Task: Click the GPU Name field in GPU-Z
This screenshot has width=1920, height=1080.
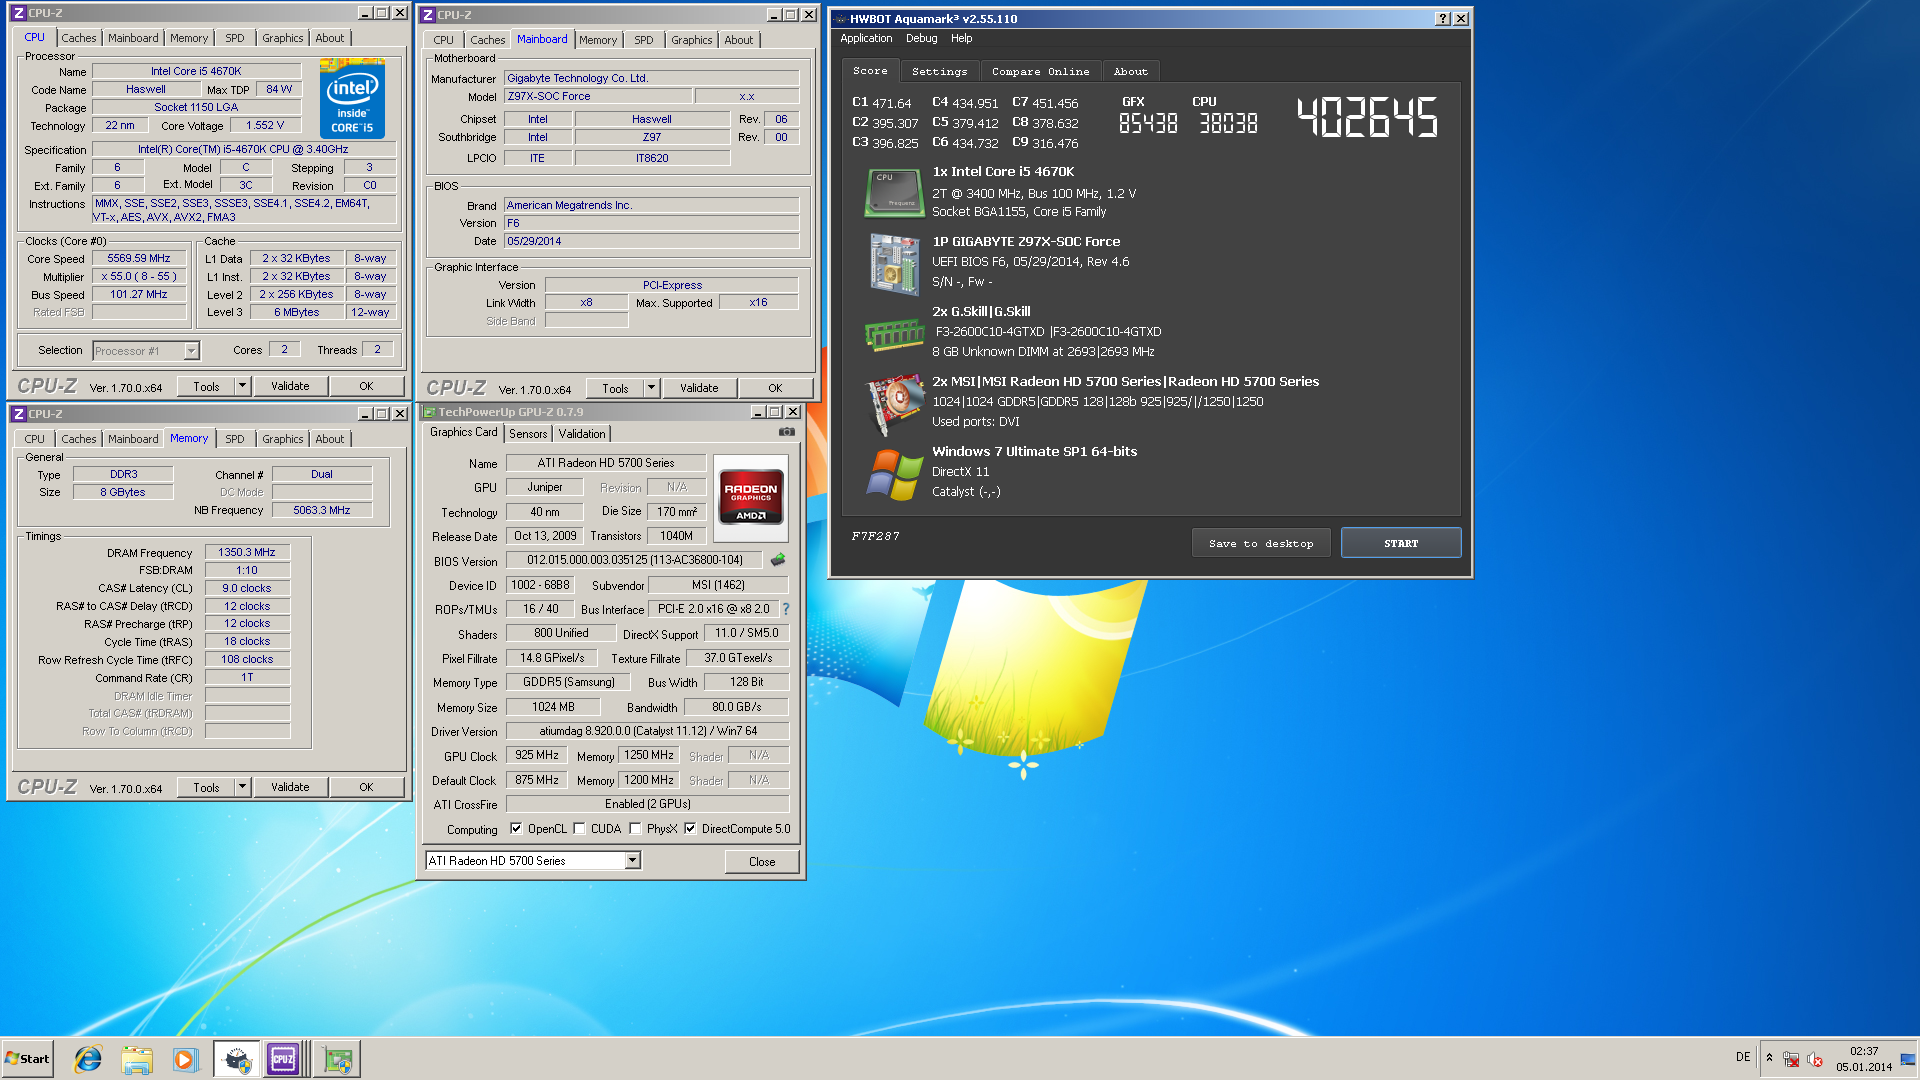Action: (606, 463)
